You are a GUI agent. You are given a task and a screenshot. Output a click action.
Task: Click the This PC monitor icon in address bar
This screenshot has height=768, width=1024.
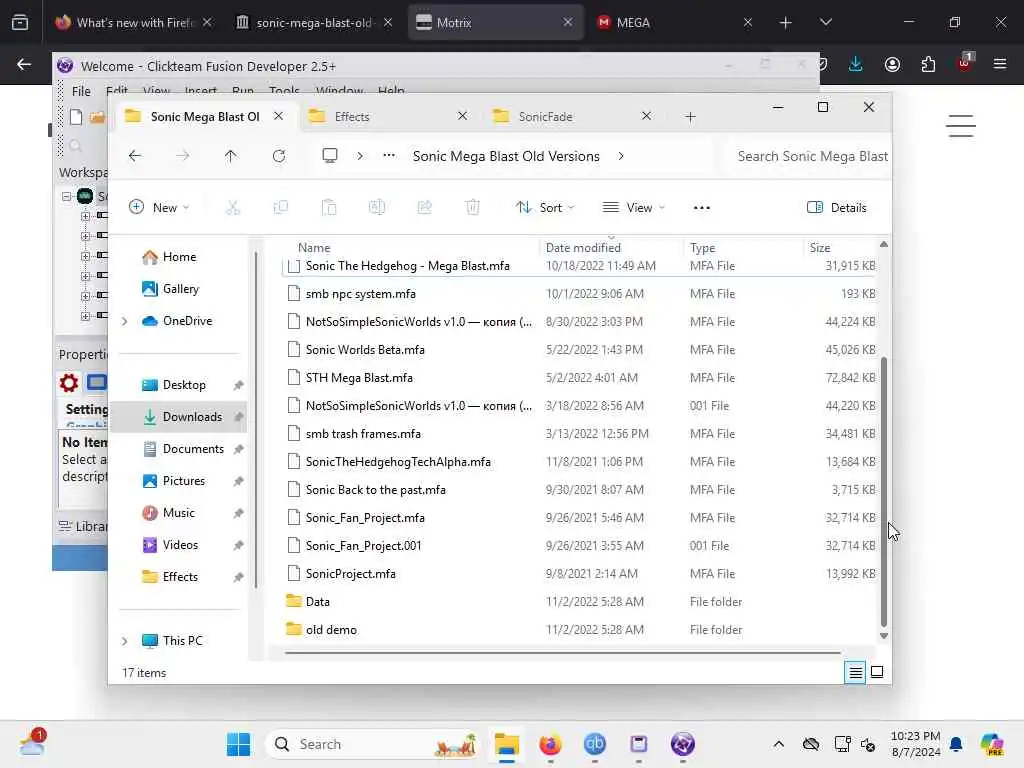coord(330,156)
